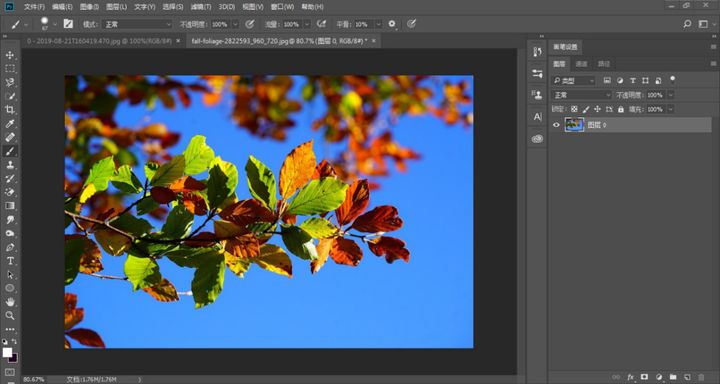Open the brush blend mode 正常 dropdown

pos(138,24)
